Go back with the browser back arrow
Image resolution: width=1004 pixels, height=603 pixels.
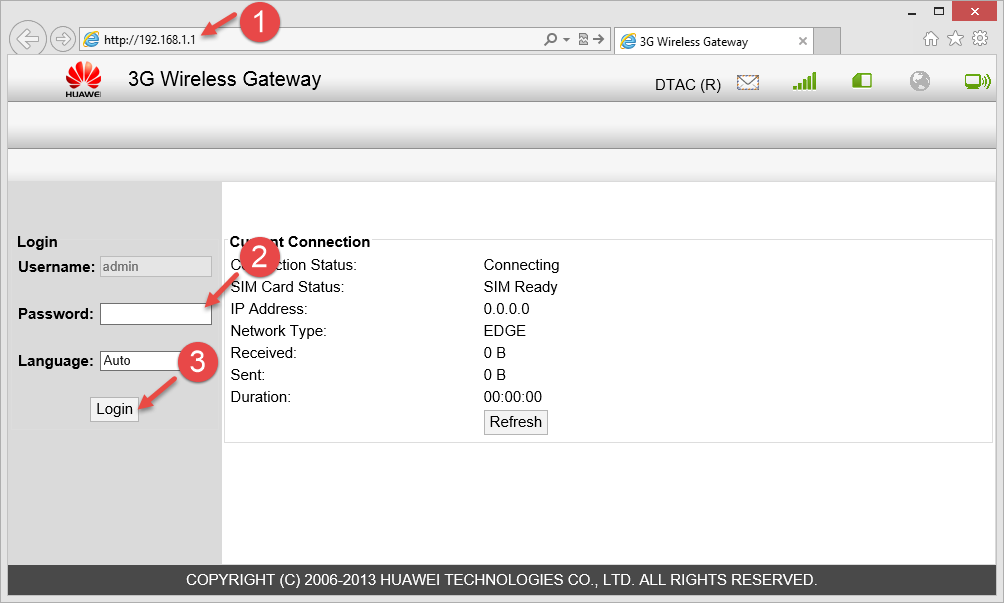pyautogui.click(x=28, y=39)
